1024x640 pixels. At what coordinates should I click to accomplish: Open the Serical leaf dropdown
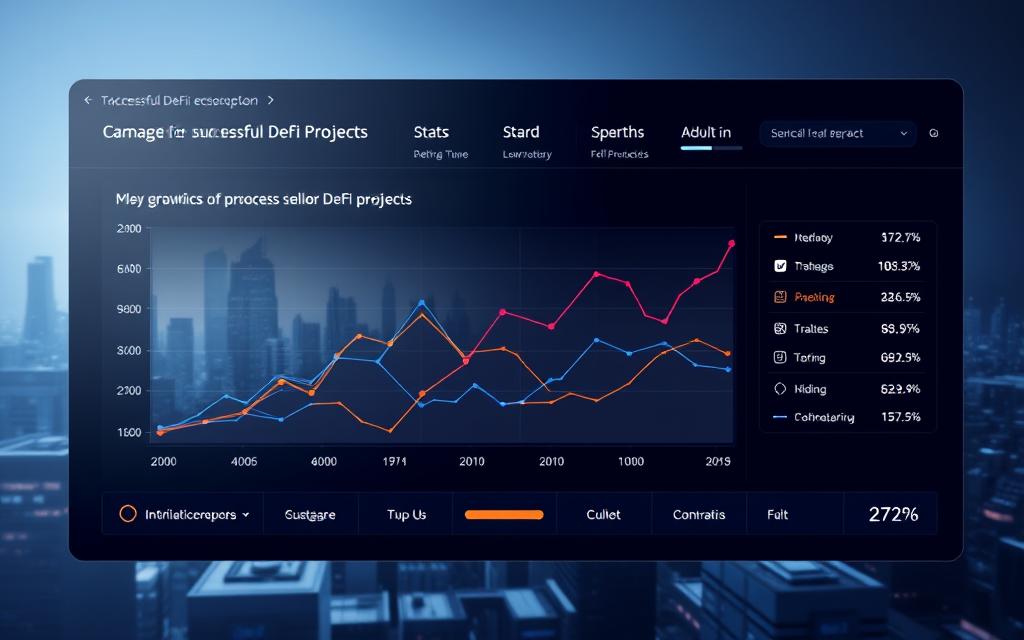(x=838, y=133)
